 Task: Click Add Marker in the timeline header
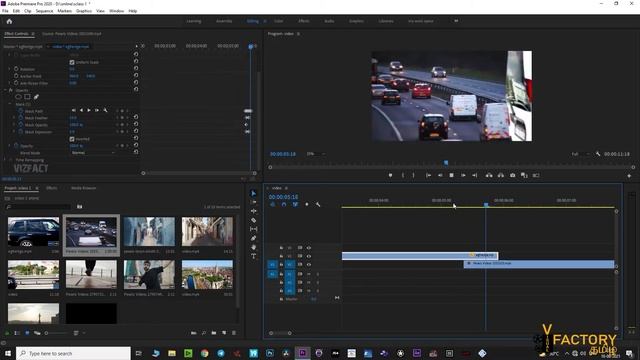(x=307, y=204)
